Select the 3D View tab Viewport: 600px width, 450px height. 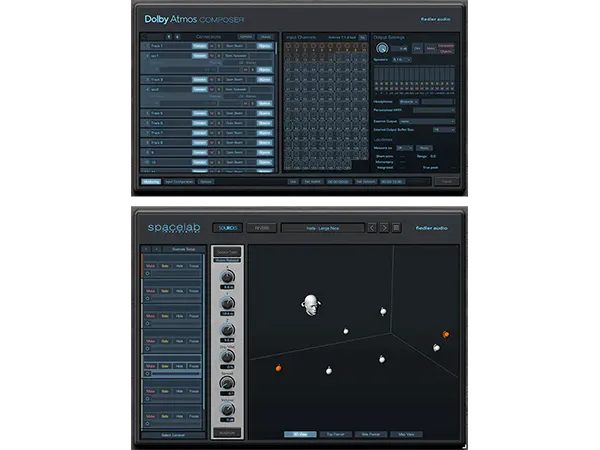point(300,434)
